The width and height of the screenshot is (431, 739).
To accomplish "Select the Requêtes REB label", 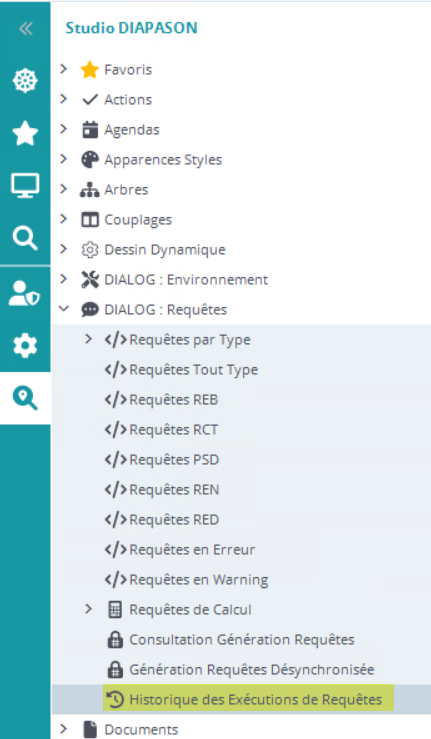I will click(x=174, y=400).
